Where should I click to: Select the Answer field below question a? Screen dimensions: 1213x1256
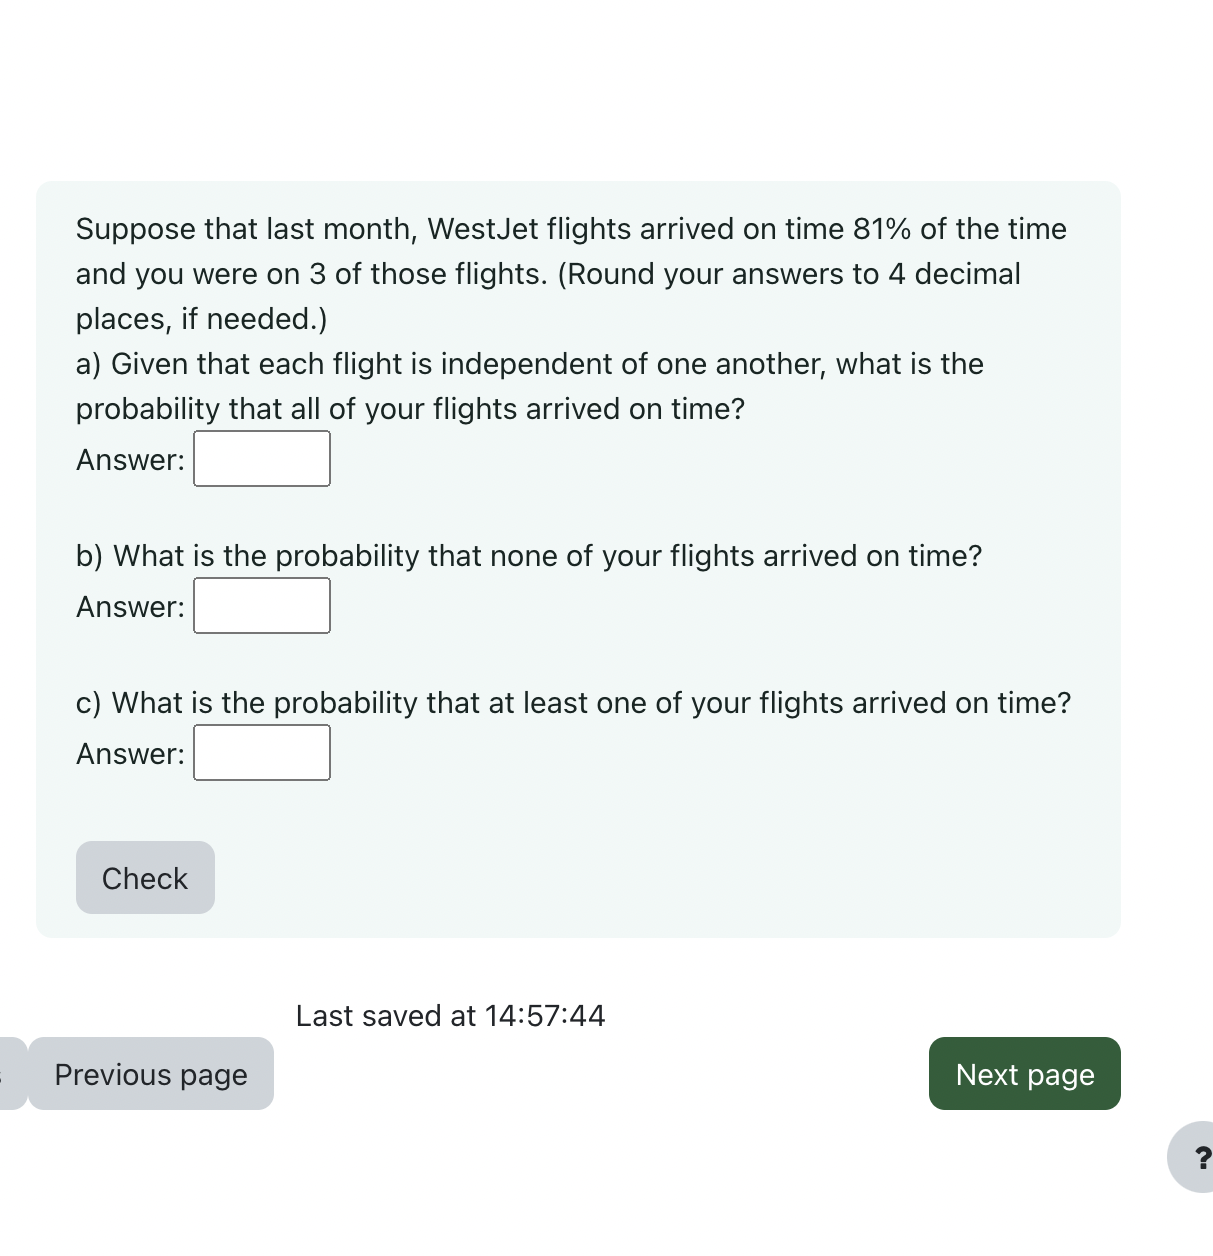[261, 458]
